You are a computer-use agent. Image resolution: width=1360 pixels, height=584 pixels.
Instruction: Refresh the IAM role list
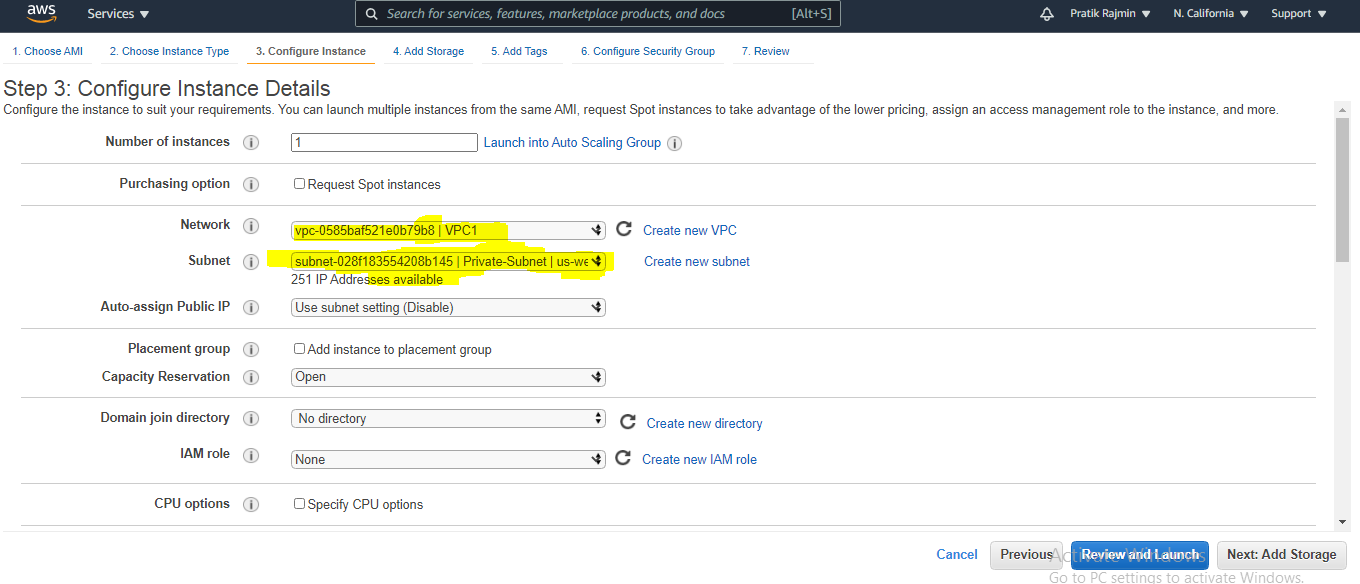[x=623, y=458]
